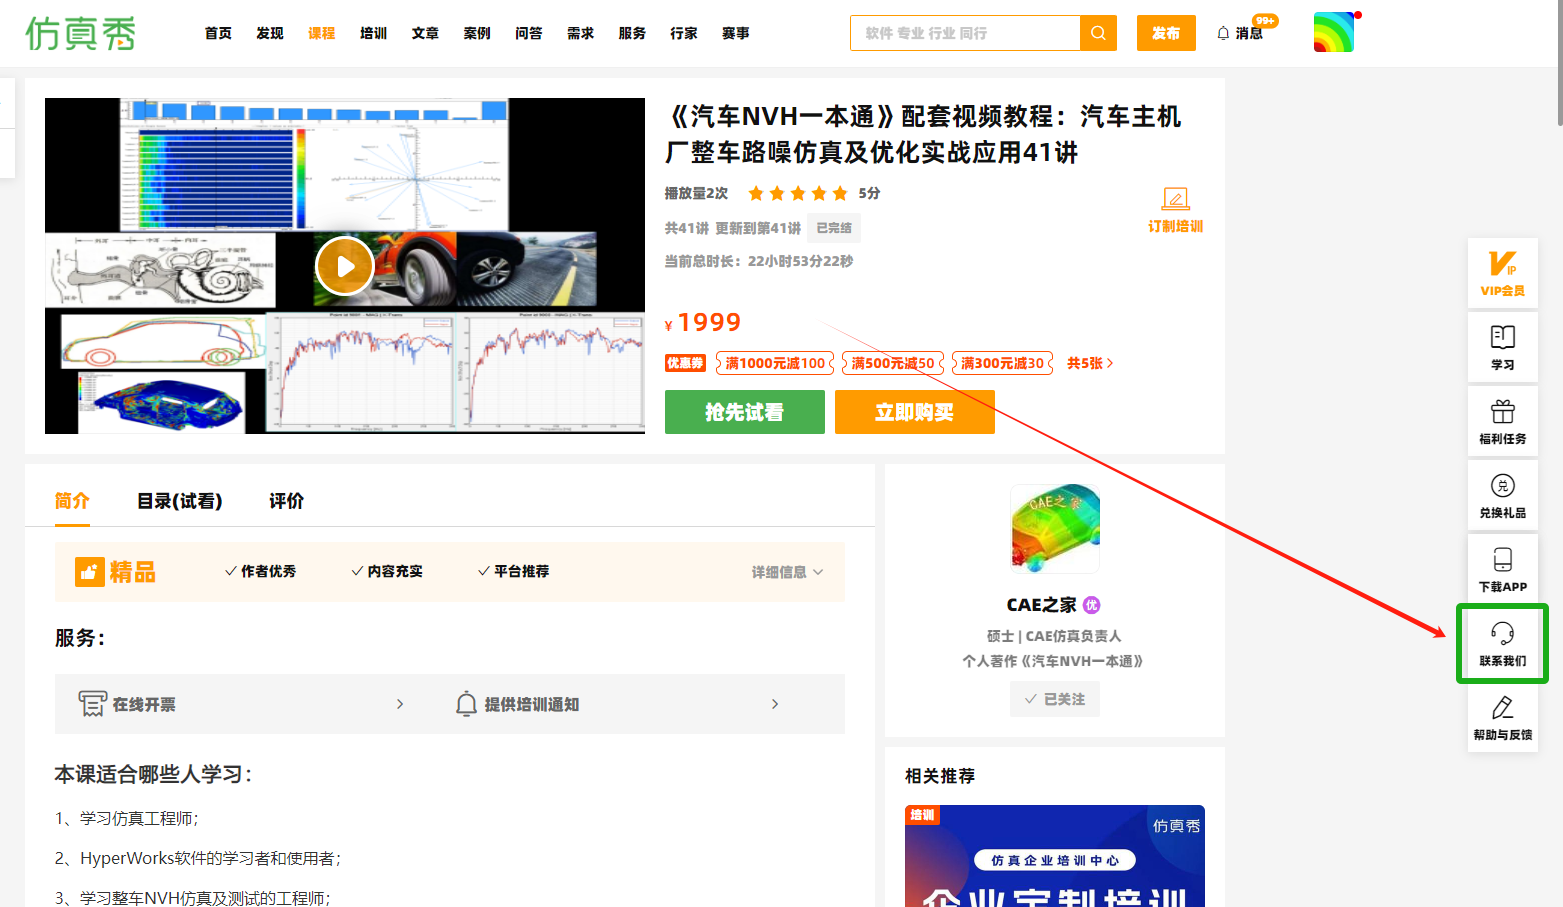The image size is (1563, 907).
Task: Click the 平台推荐 check label
Action: click(514, 571)
